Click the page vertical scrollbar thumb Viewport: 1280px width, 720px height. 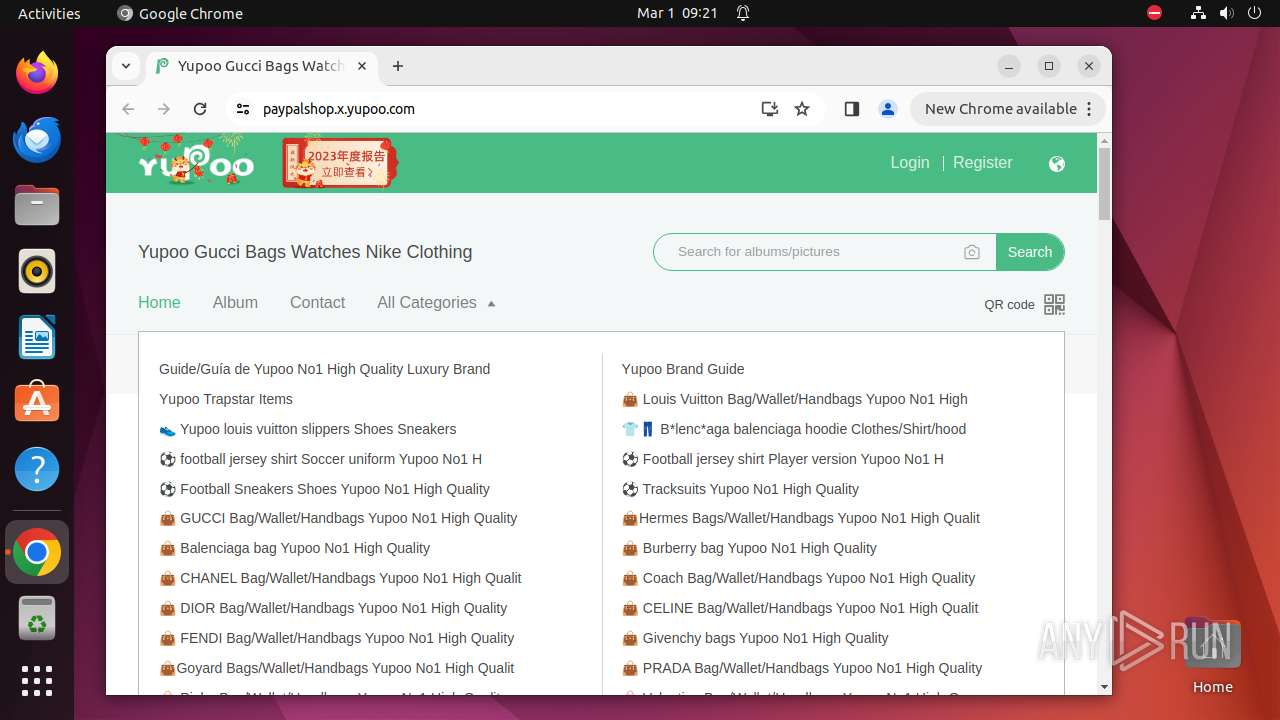tap(1104, 184)
